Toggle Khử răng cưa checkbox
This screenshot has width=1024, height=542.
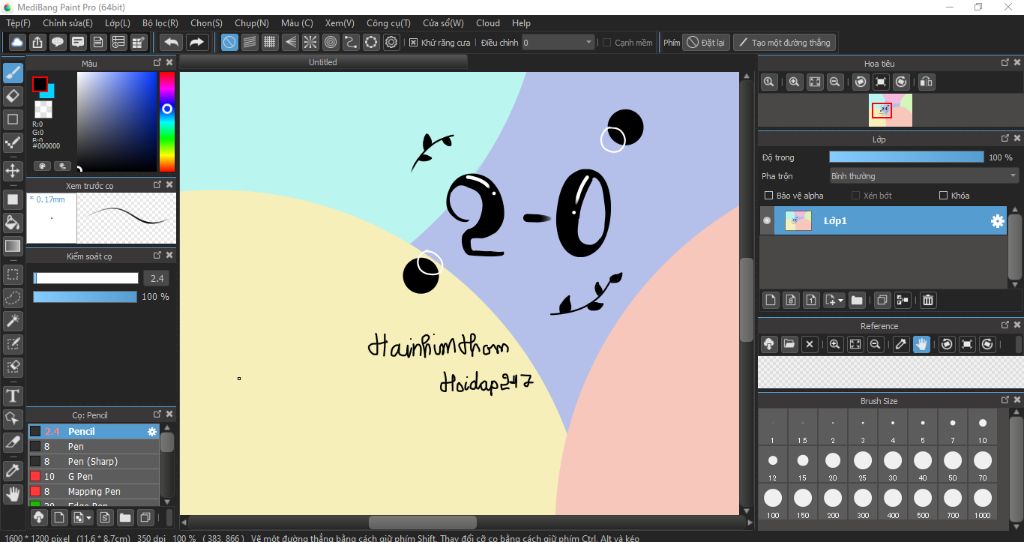point(413,42)
